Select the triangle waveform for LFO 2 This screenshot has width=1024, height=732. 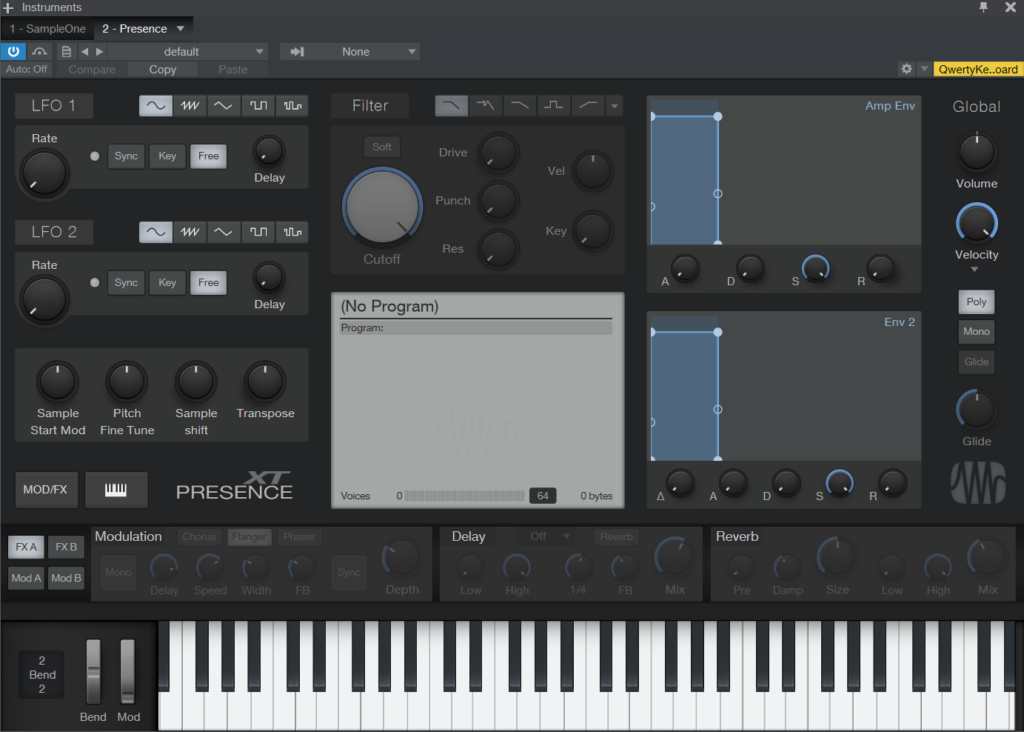[223, 232]
